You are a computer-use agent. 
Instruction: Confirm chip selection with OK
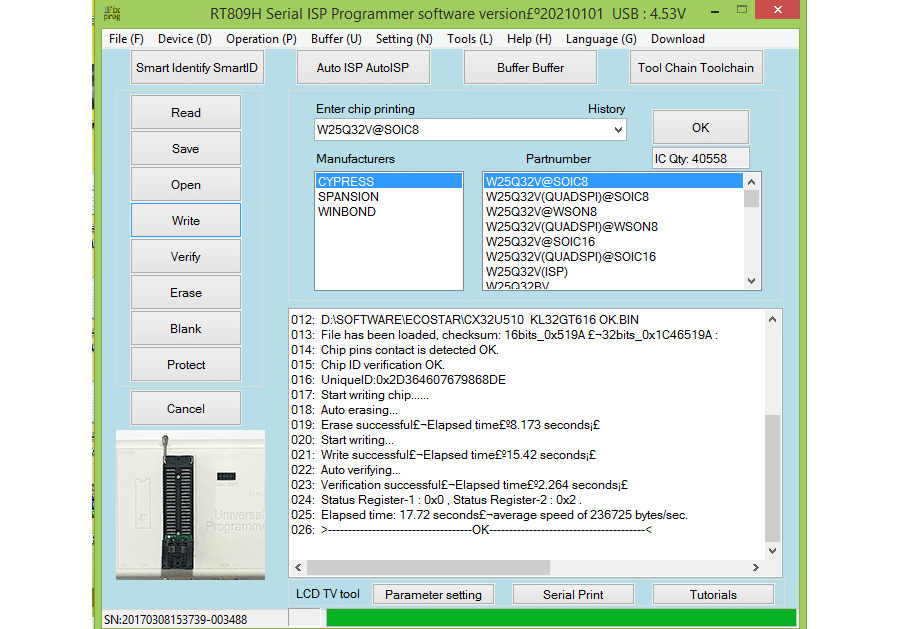pos(700,127)
